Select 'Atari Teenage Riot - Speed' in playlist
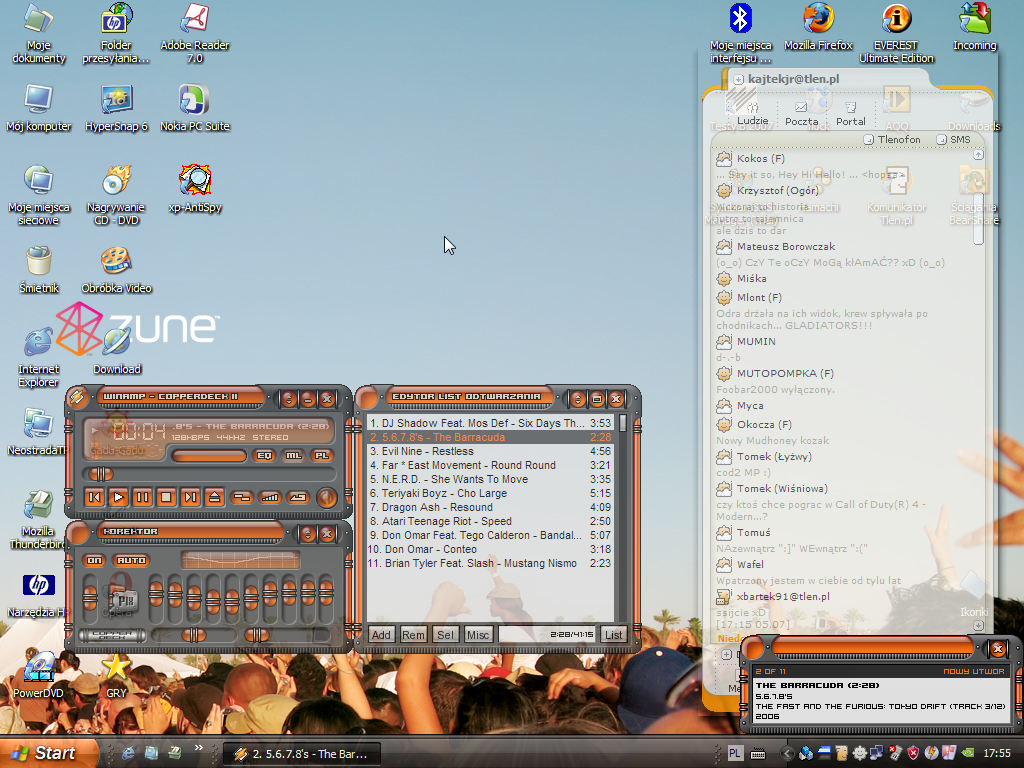The height and width of the screenshot is (768, 1024). click(490, 521)
